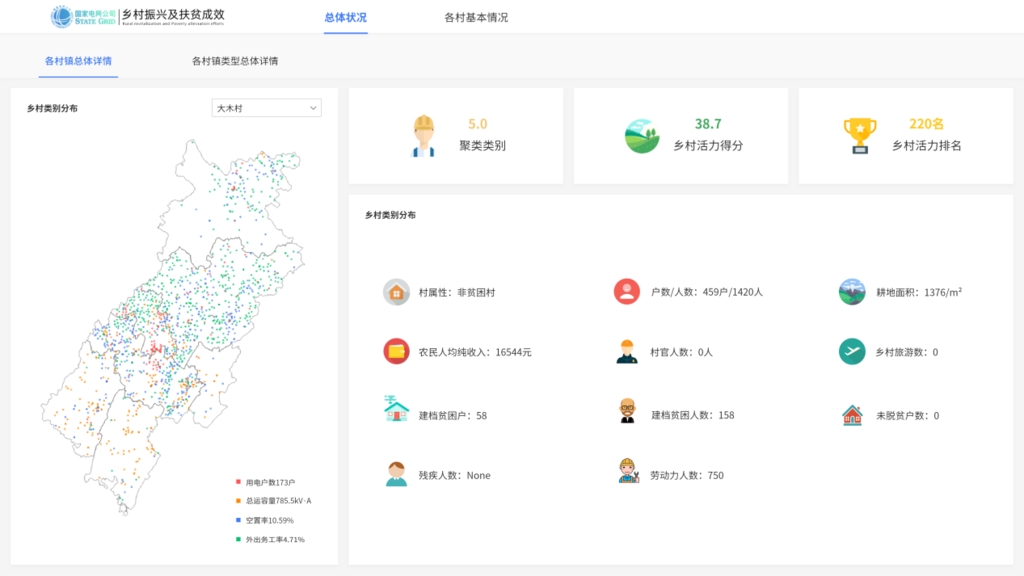Image resolution: width=1024 pixels, height=576 pixels.
Task: Select the 各村镇类型总体详情 sub-tab
Action: coord(235,61)
